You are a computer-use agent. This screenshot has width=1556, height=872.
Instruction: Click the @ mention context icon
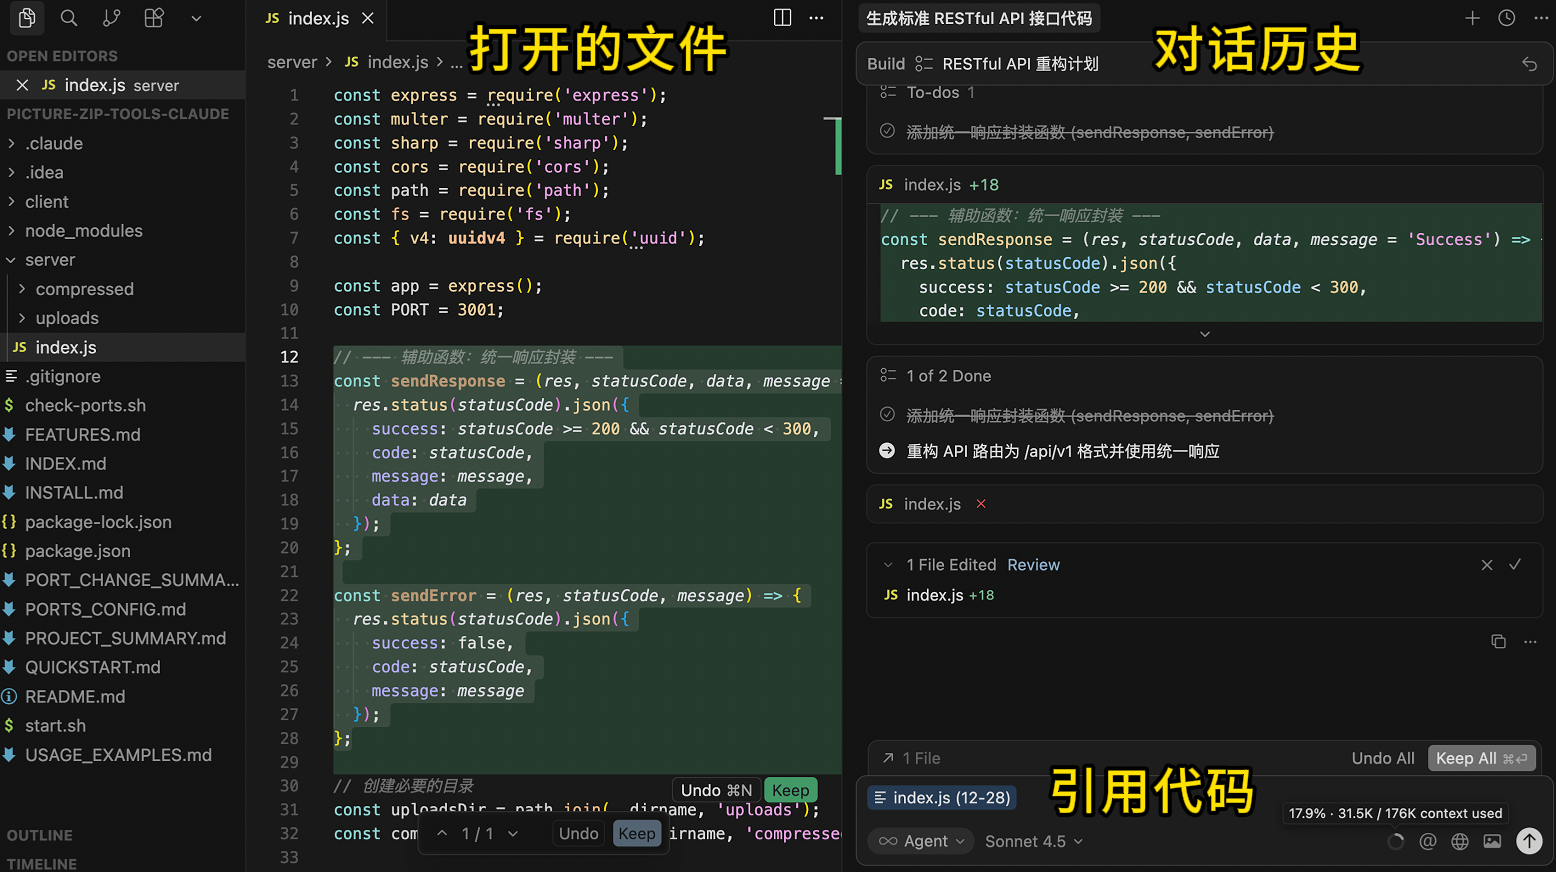click(x=1428, y=841)
